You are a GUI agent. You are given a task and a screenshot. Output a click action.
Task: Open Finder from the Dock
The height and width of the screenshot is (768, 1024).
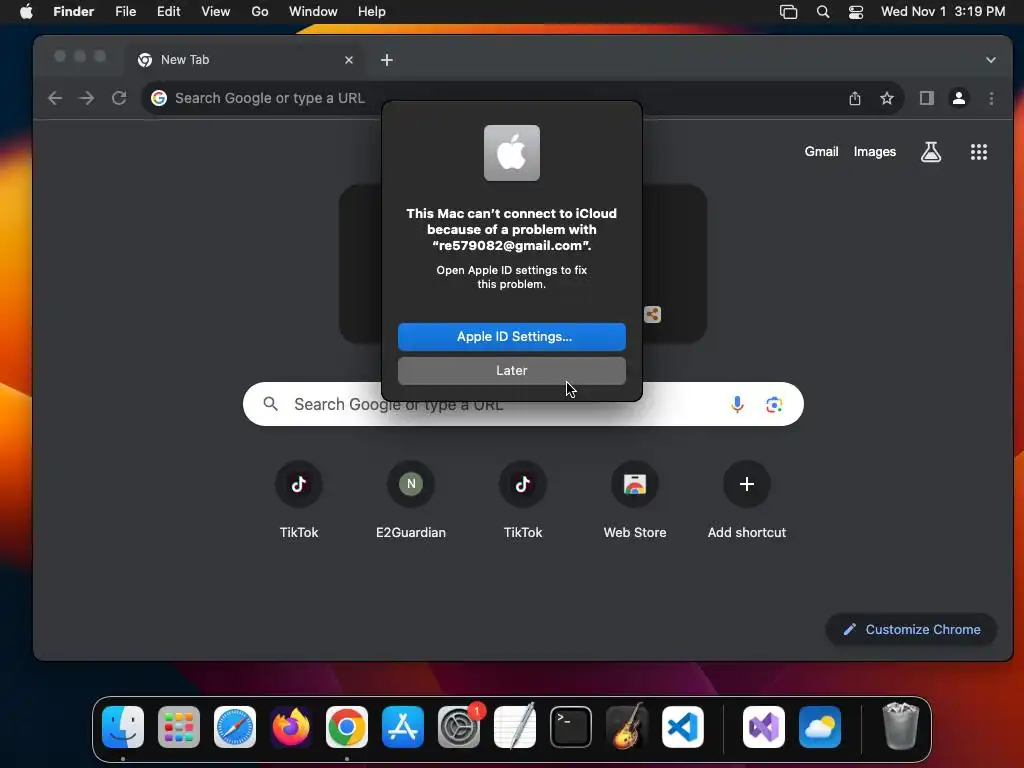[x=123, y=727]
